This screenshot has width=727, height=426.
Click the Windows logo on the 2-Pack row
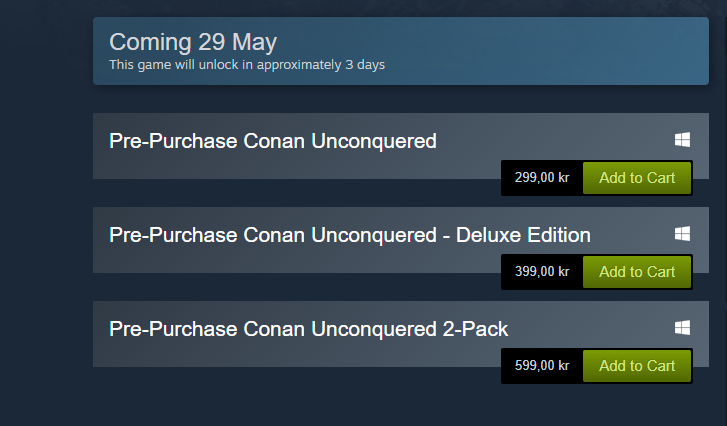682,328
